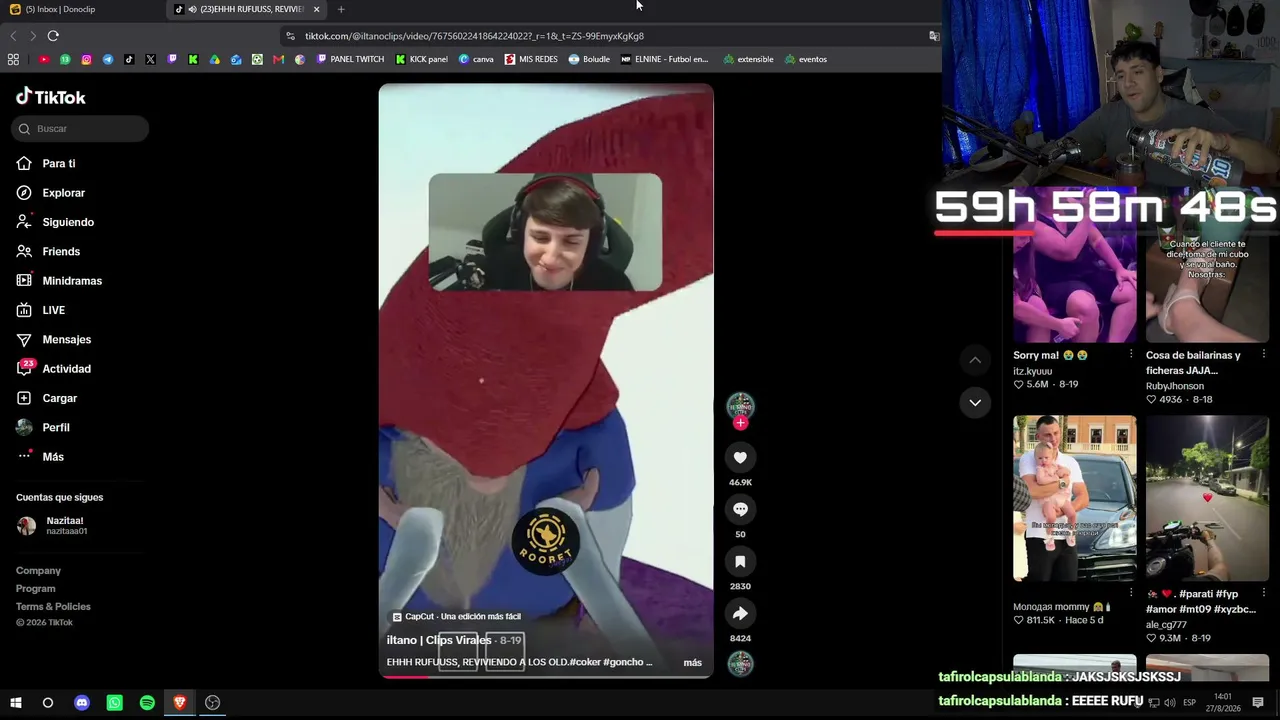Open the canva bookmark
Screen dimensions: 1280x720
[x=476, y=59]
